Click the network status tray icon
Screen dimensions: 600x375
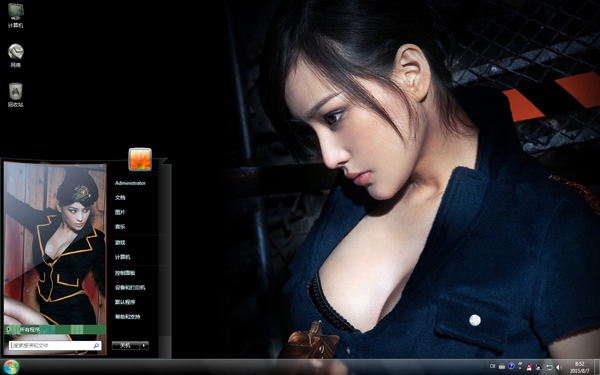point(539,368)
